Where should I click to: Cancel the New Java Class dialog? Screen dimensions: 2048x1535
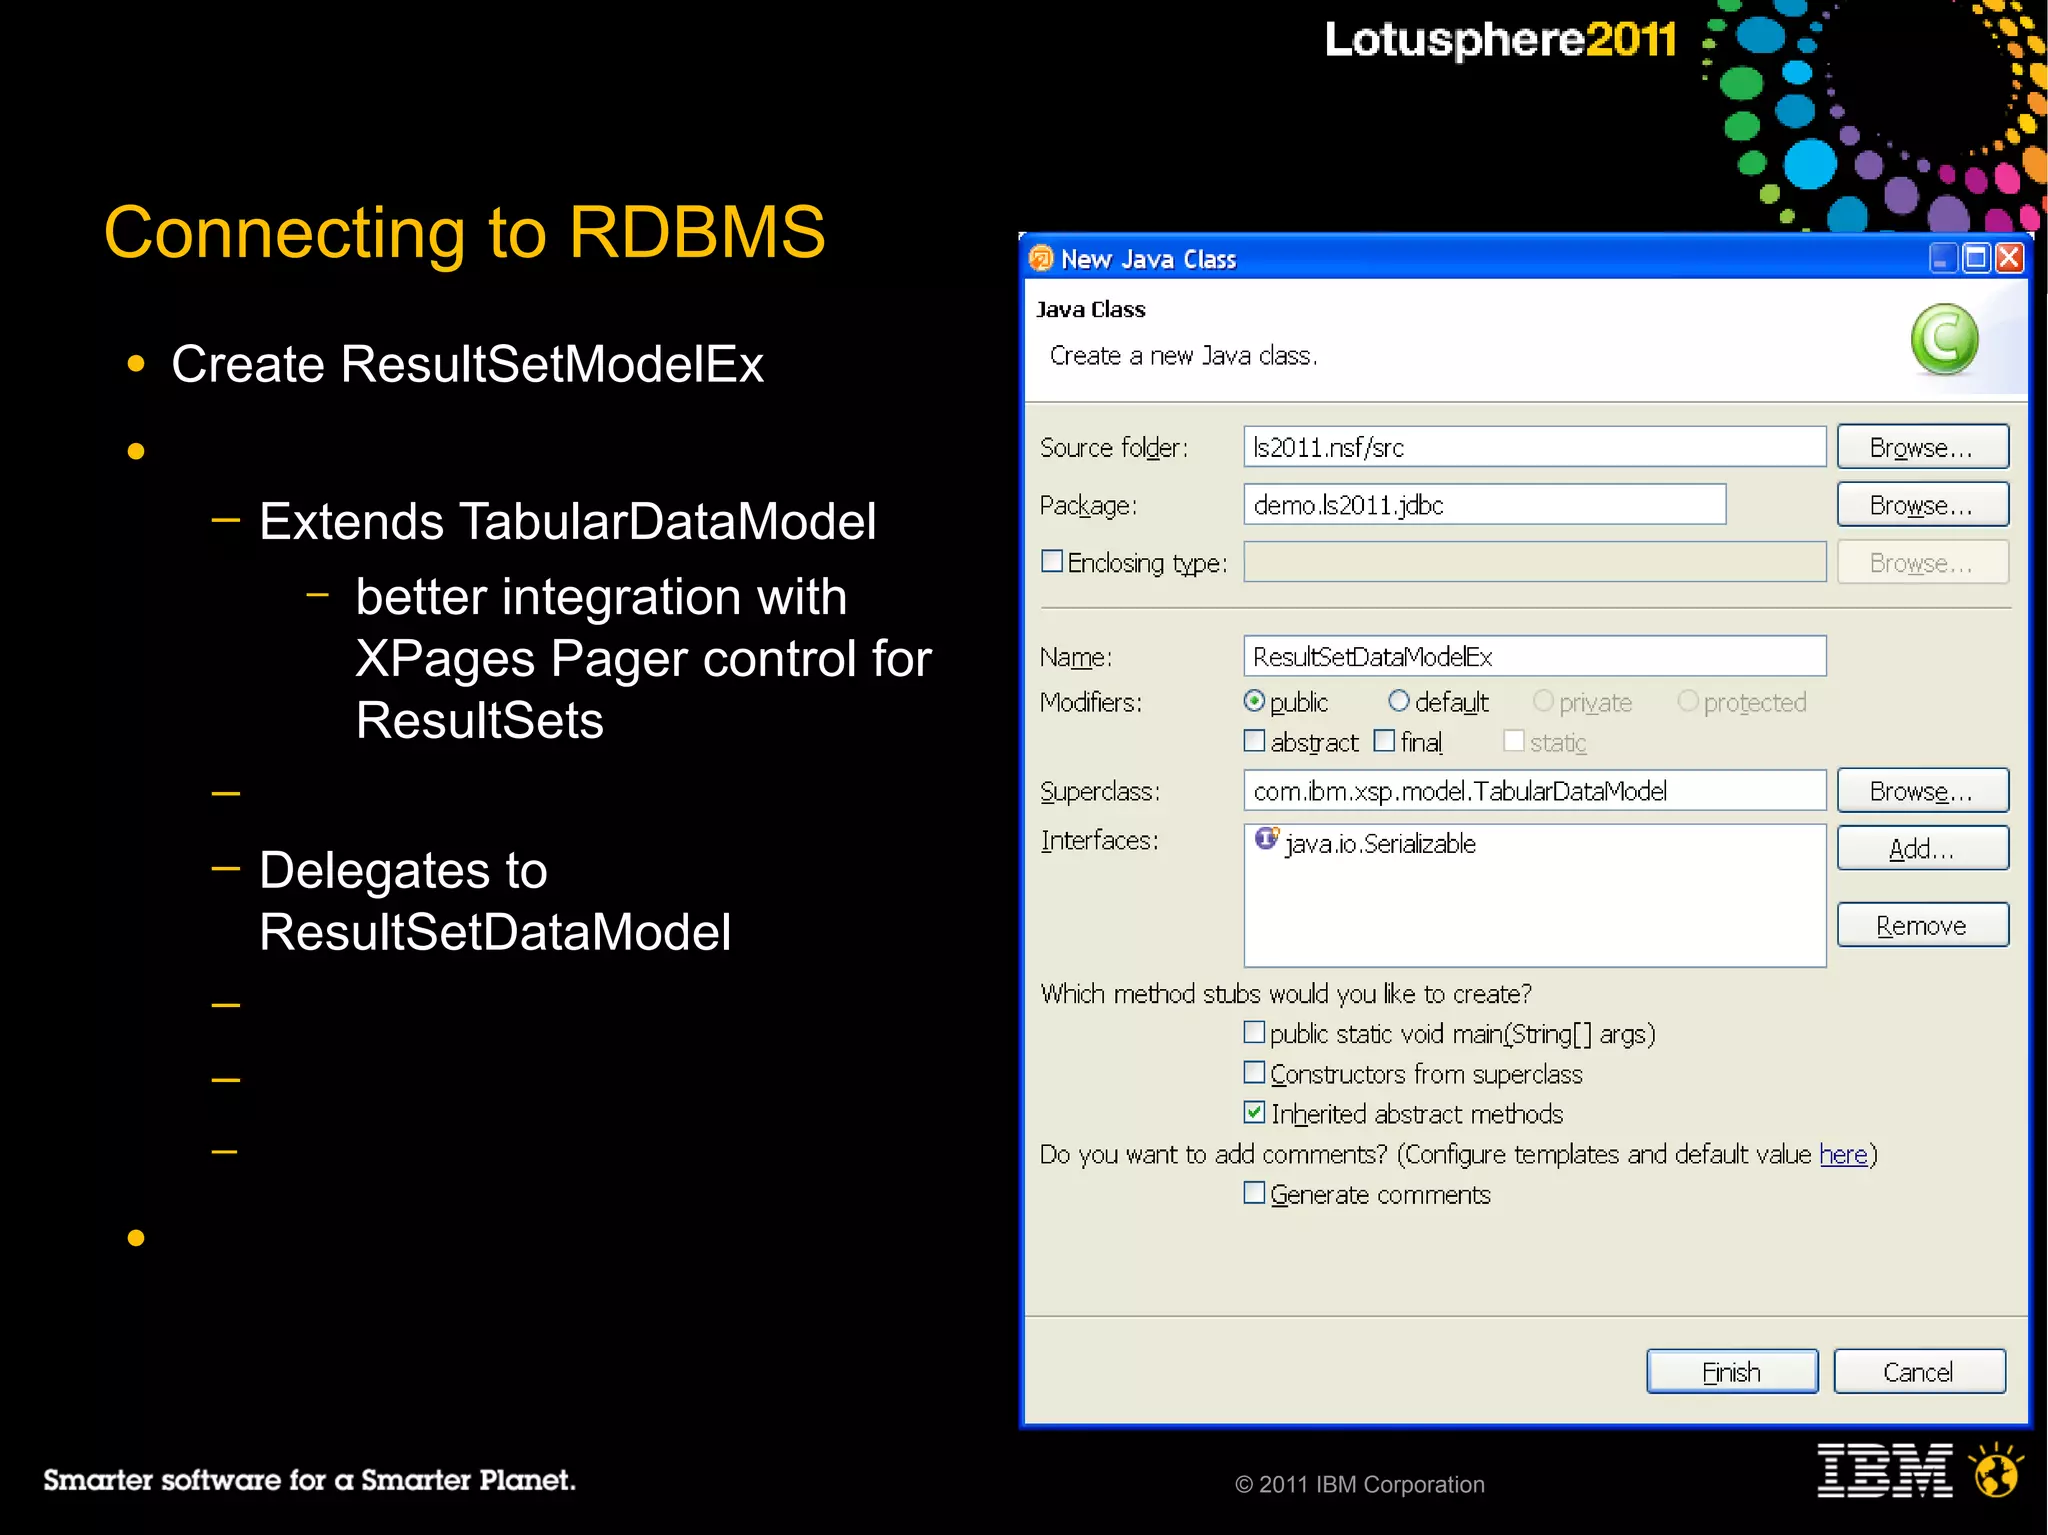tap(1919, 1372)
